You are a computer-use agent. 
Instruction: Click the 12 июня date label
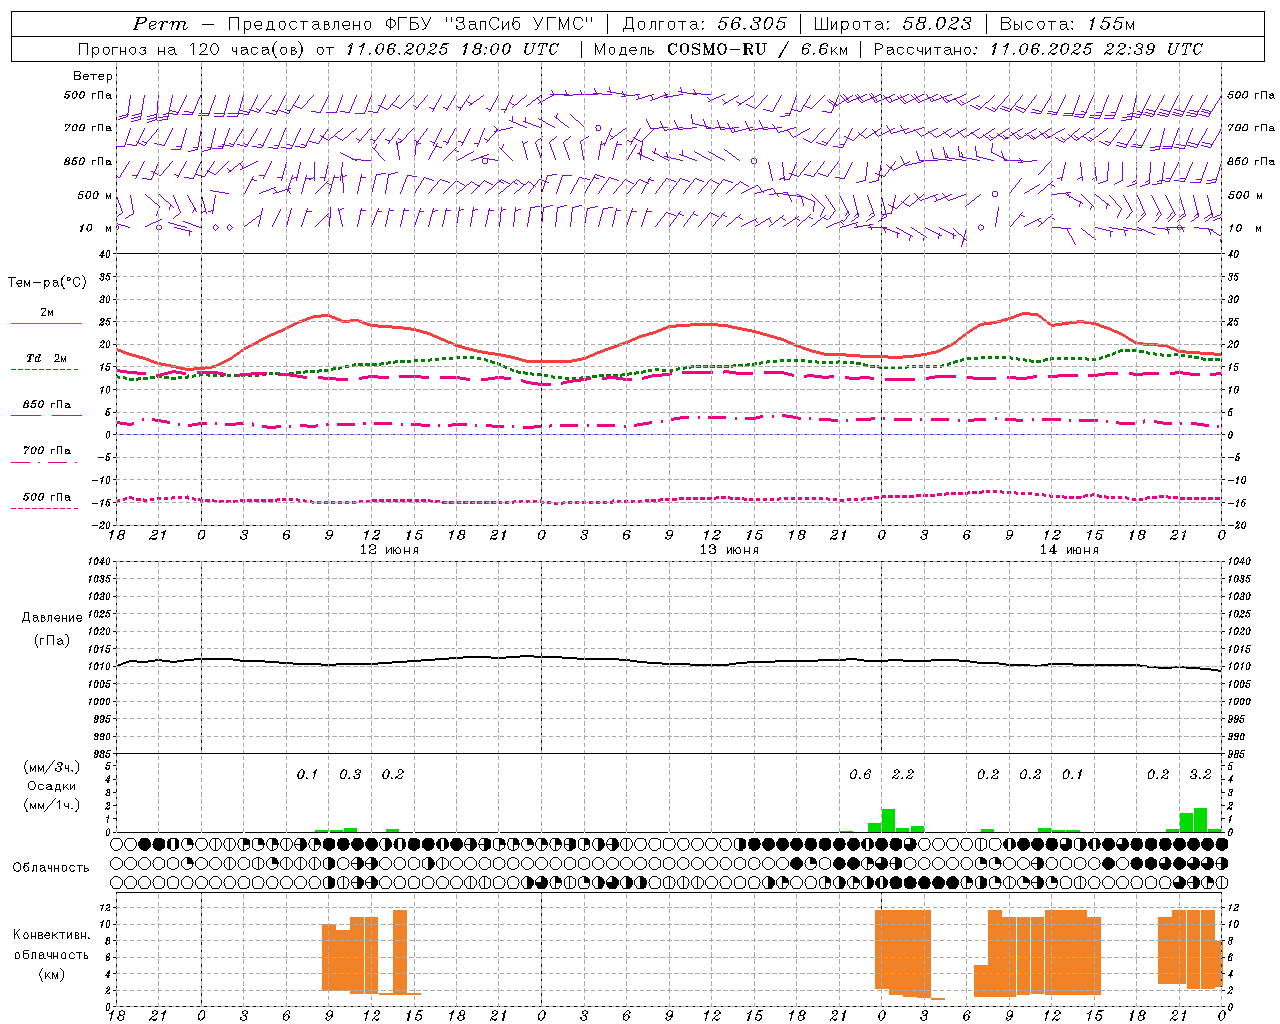click(389, 550)
